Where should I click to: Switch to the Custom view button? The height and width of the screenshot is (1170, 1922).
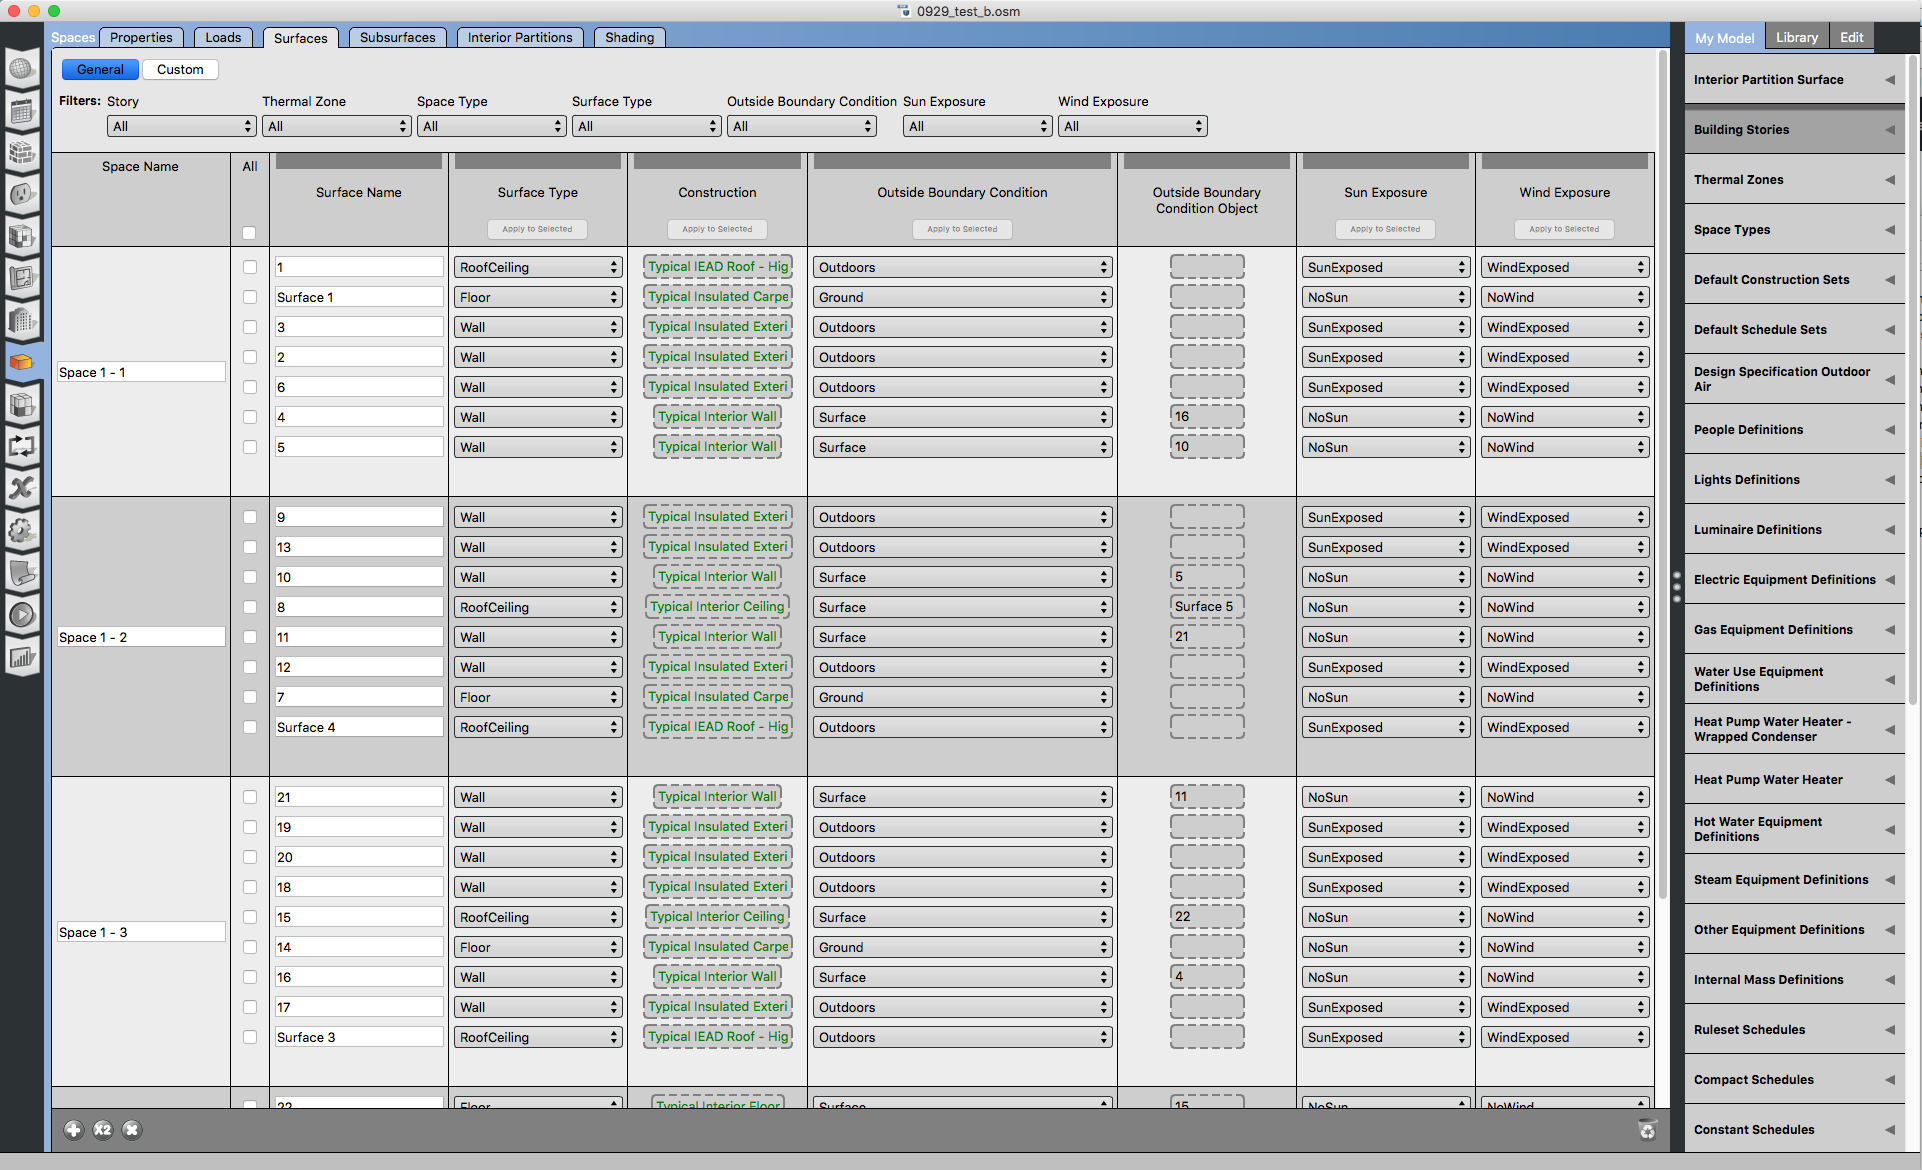tap(180, 69)
